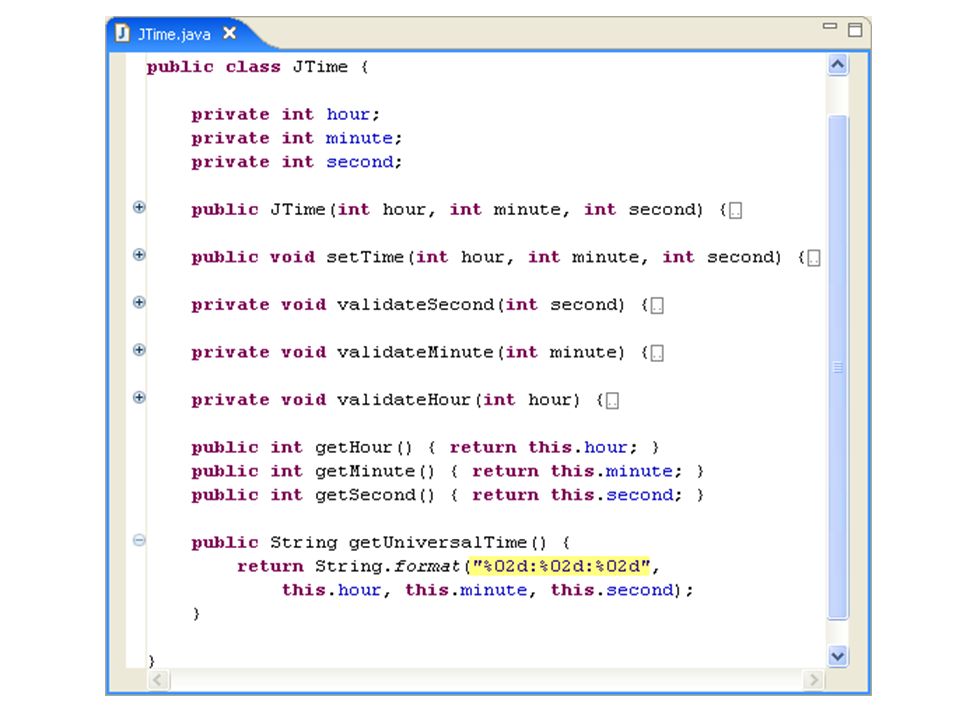Expand the folded JTime constructor
The width and height of the screenshot is (960, 720).
click(x=139, y=207)
